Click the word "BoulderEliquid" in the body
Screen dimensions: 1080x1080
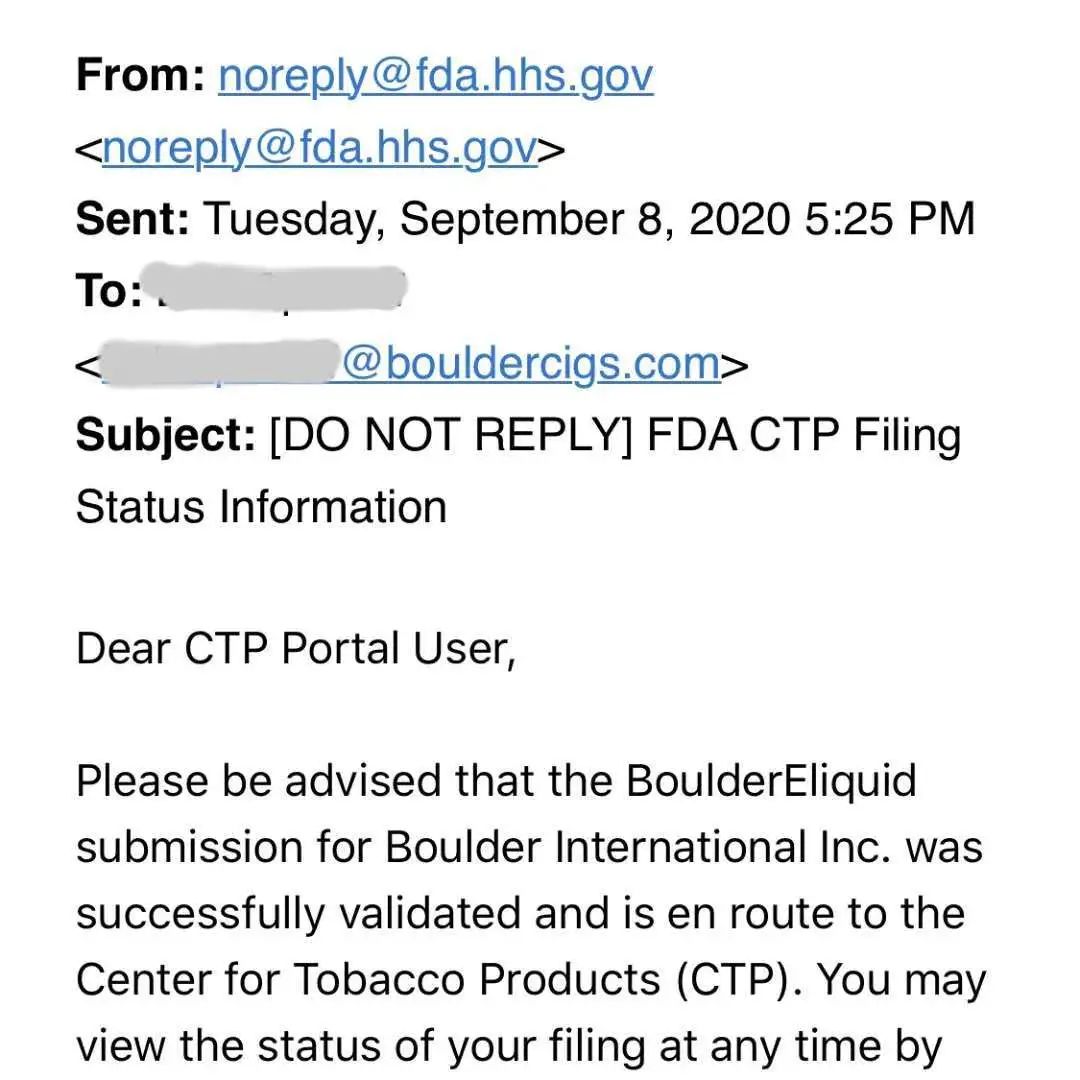pyautogui.click(x=770, y=781)
